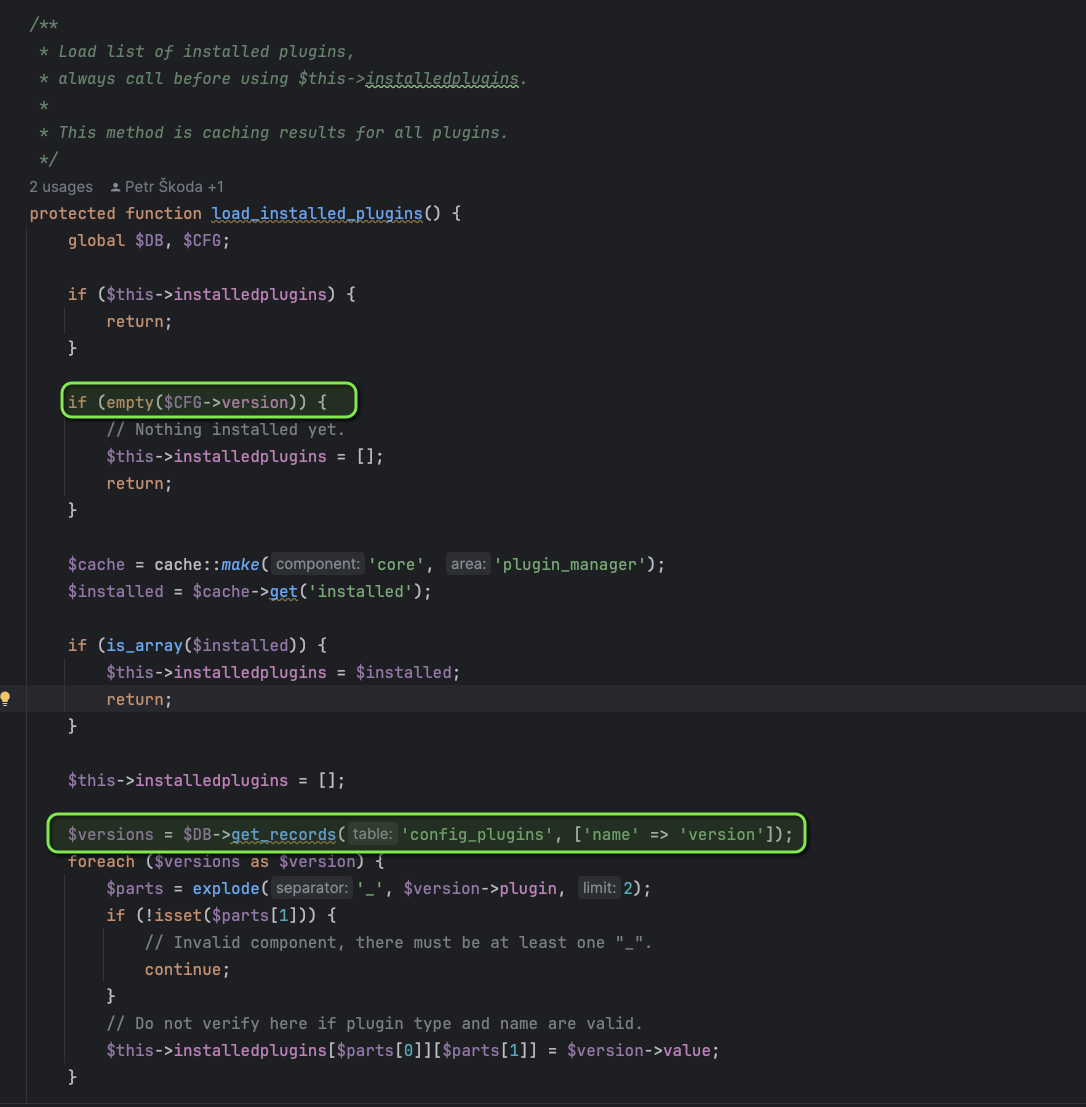
Task: Click the '// Nothing installed yet.' comment
Action: click(225, 429)
